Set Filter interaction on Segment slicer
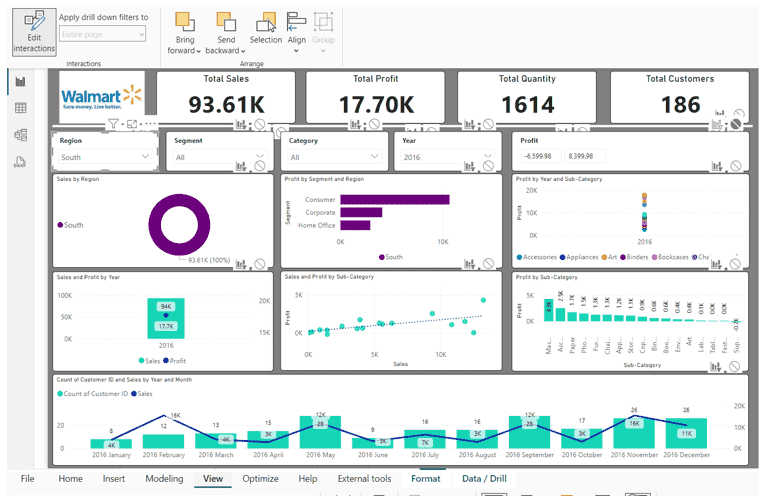 coord(241,166)
